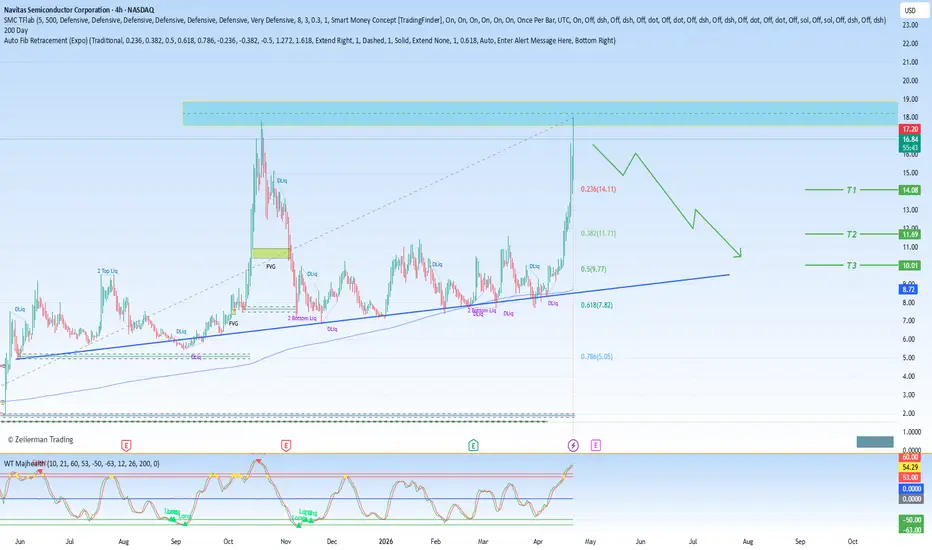The width and height of the screenshot is (932, 550).
Task: Click the 0.786(5.05) Fibonacci level label
Action: (x=596, y=357)
